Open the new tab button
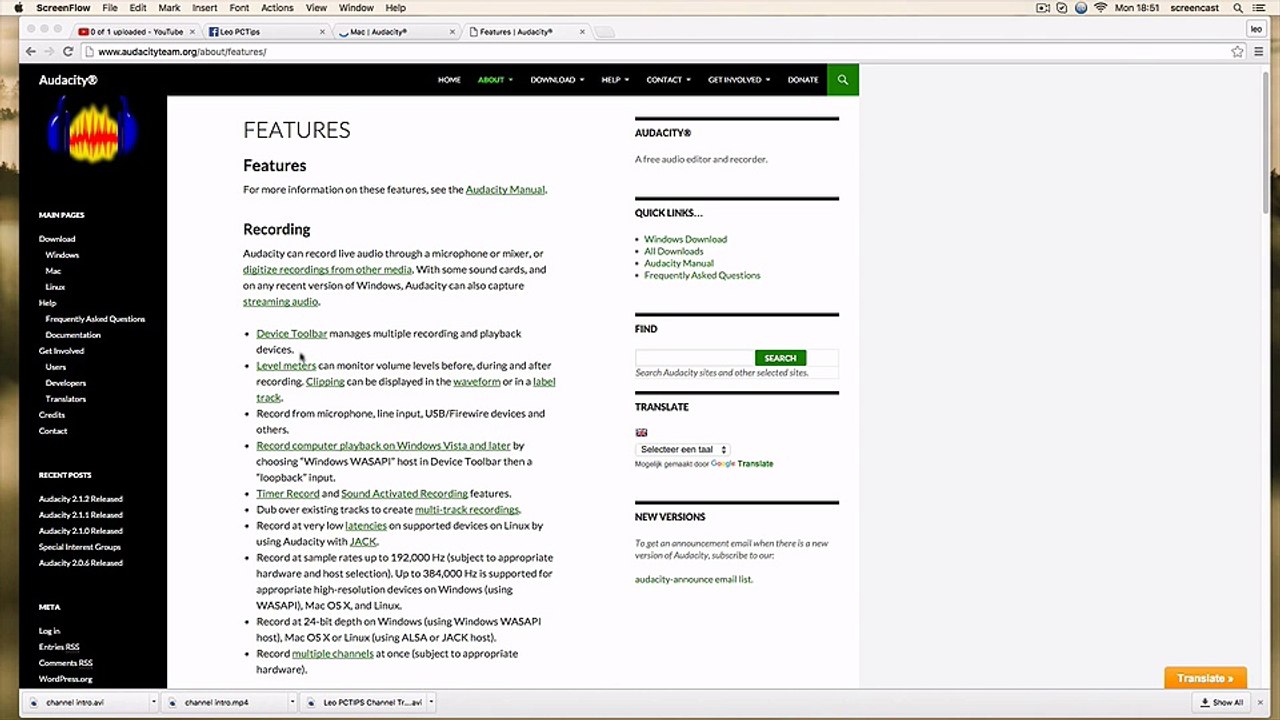This screenshot has width=1280, height=720. click(606, 32)
